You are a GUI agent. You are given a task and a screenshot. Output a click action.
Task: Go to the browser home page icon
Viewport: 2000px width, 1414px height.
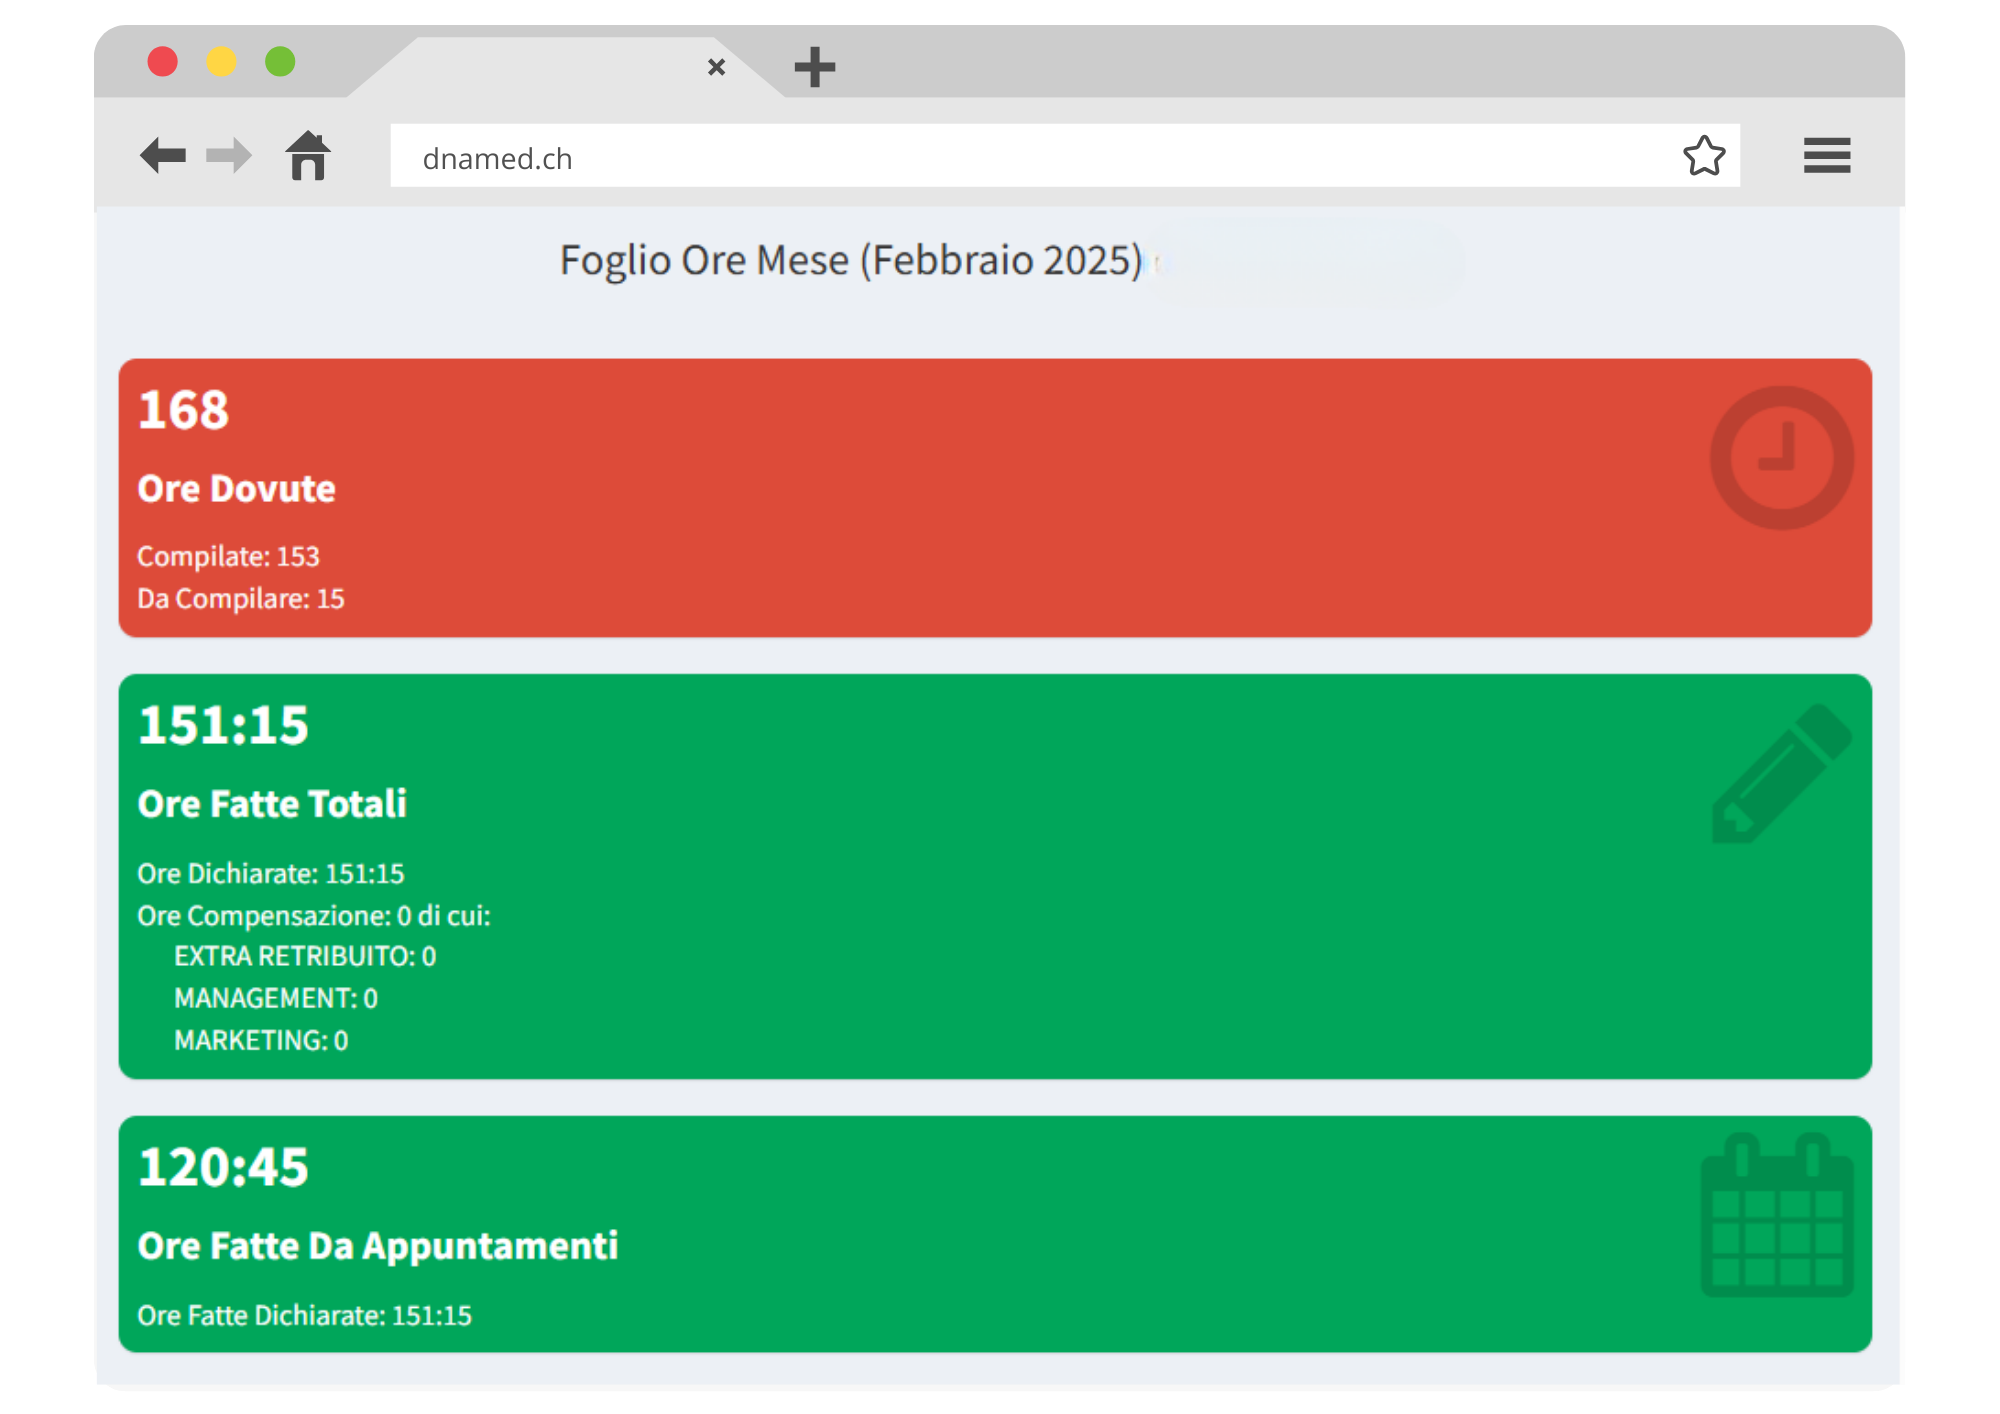(308, 156)
